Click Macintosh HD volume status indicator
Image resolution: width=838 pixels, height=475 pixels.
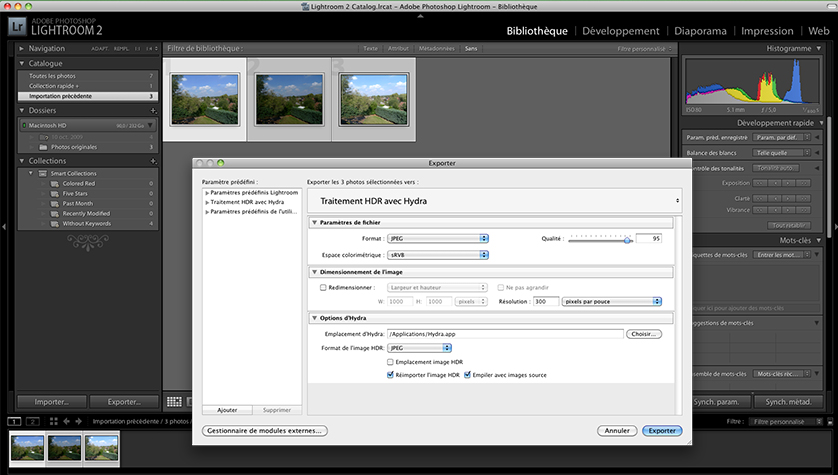[24, 126]
